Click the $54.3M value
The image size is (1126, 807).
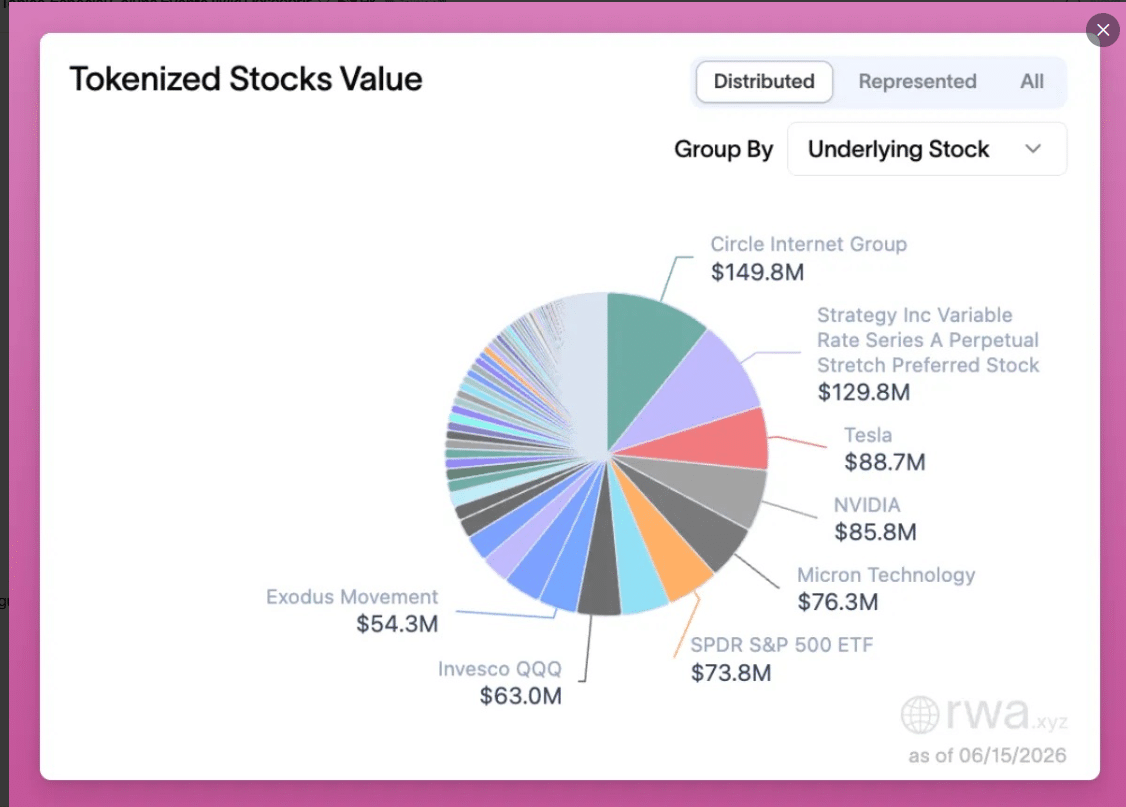pyautogui.click(x=397, y=625)
